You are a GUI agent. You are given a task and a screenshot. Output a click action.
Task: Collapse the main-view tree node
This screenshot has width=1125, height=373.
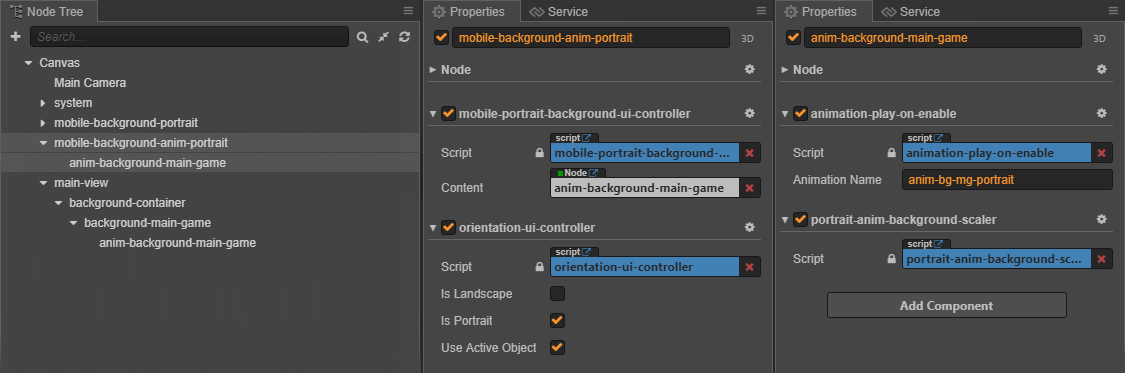point(43,184)
